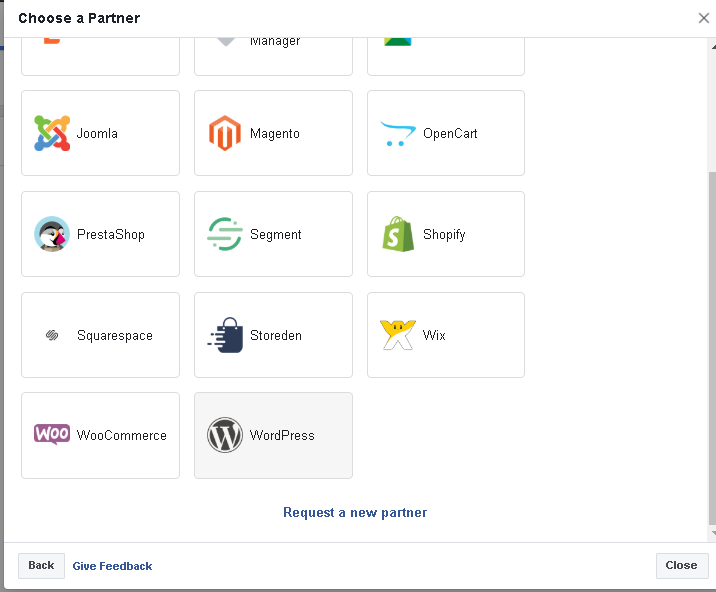Pick the Squarespace label text
This screenshot has height=592, width=716.
click(115, 336)
